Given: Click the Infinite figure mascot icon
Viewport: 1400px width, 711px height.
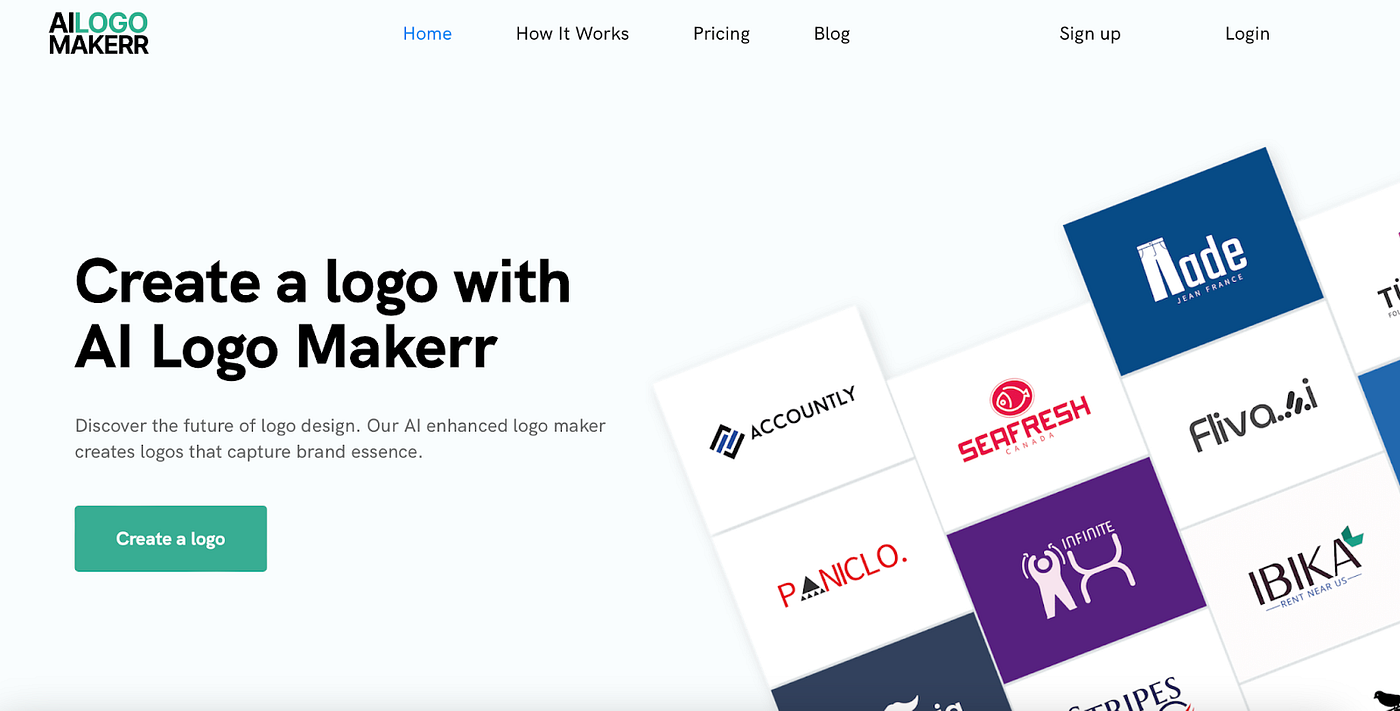Looking at the screenshot, I should point(1048,579).
